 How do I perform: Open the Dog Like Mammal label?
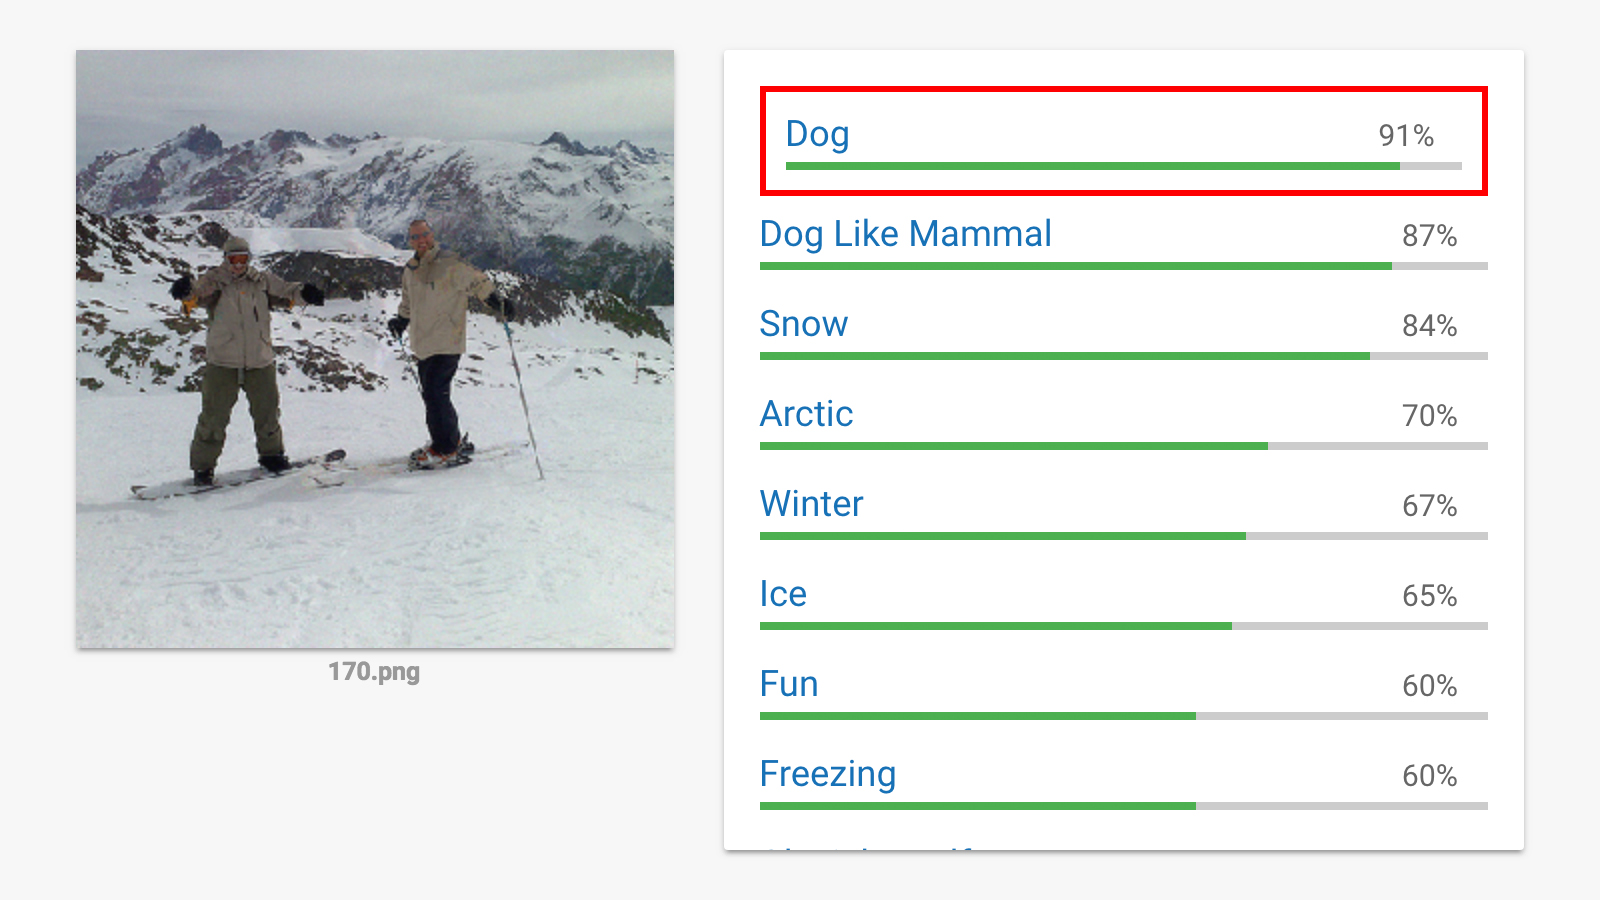tap(905, 234)
